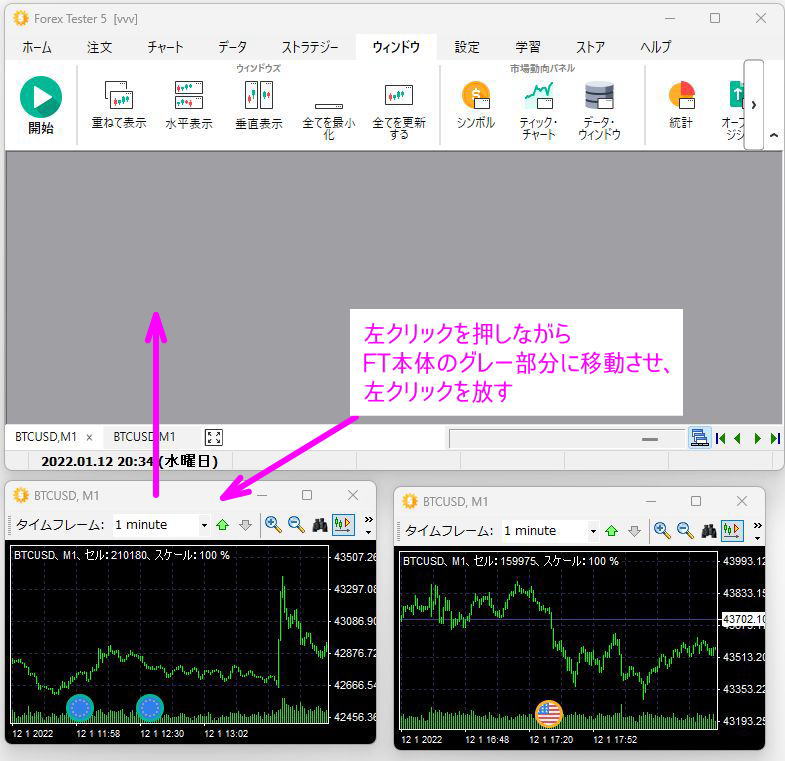The height and width of the screenshot is (761, 785).
Task: Jump to first bar playback button
Action: point(720,439)
